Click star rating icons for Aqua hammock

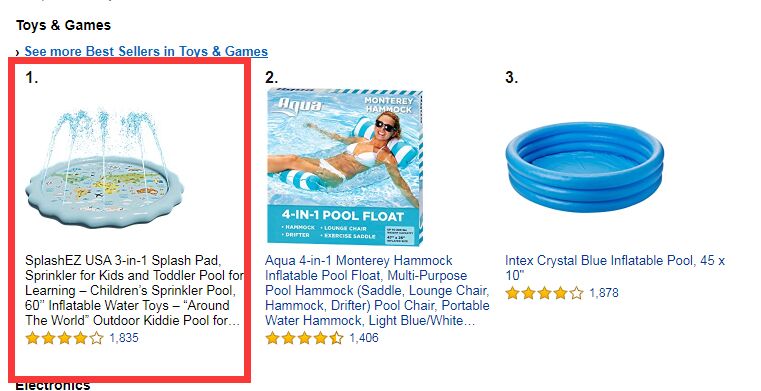pyautogui.click(x=304, y=338)
